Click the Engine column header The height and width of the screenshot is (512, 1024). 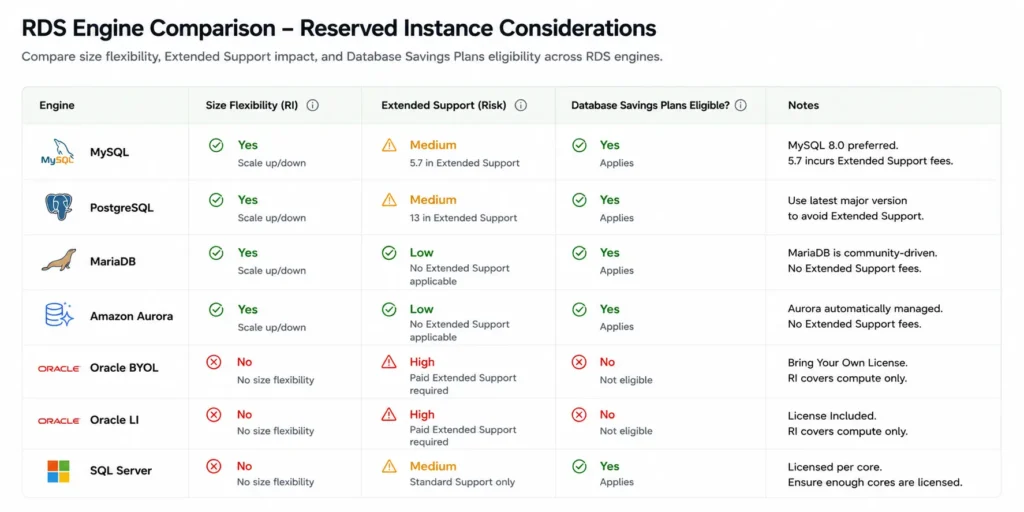point(57,105)
